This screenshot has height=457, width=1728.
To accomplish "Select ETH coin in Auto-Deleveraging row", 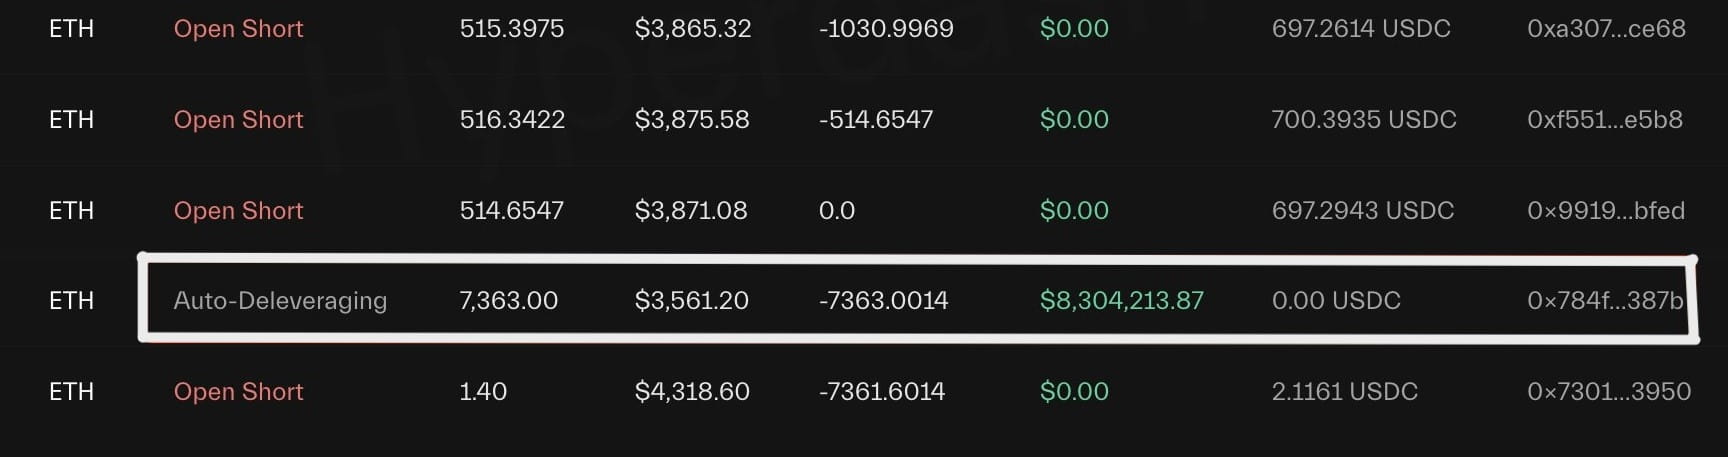I will click(x=71, y=301).
